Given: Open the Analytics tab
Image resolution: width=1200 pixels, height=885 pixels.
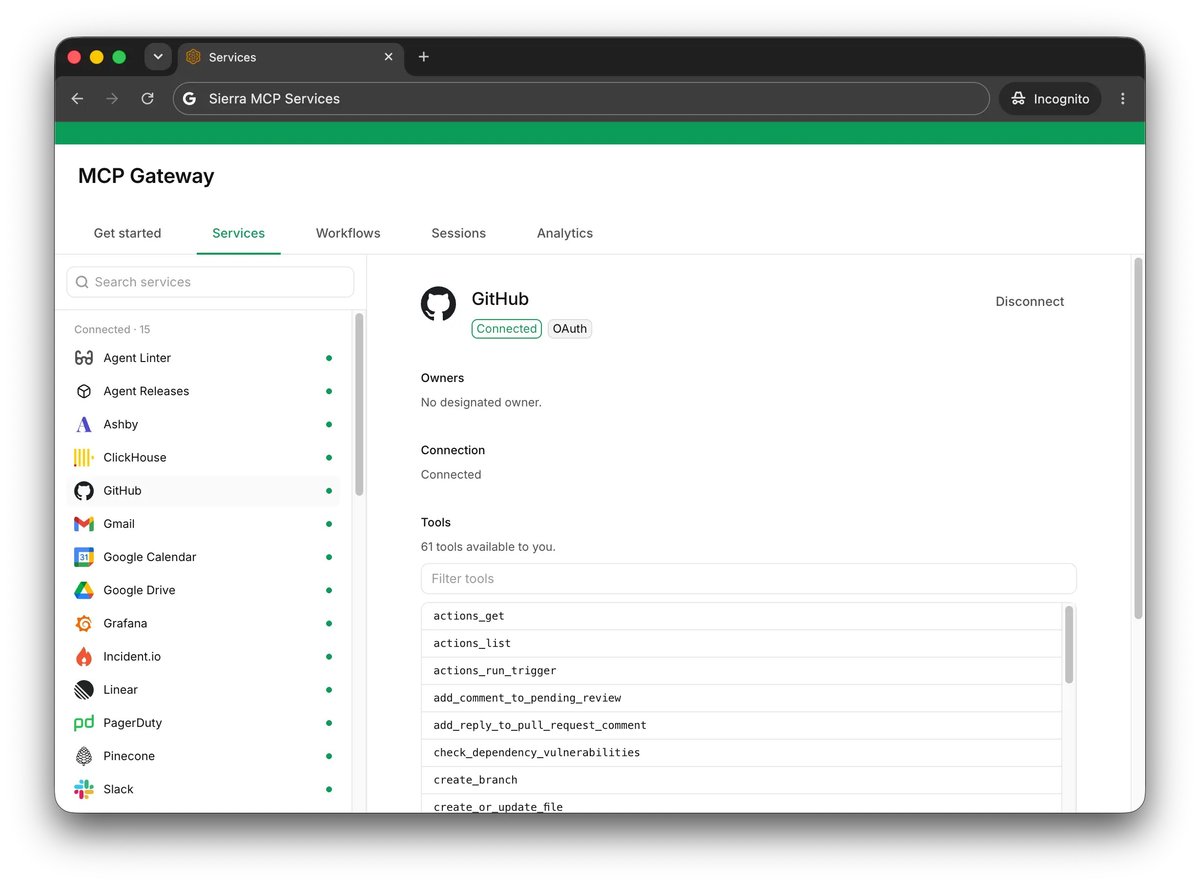Looking at the screenshot, I should tap(565, 233).
